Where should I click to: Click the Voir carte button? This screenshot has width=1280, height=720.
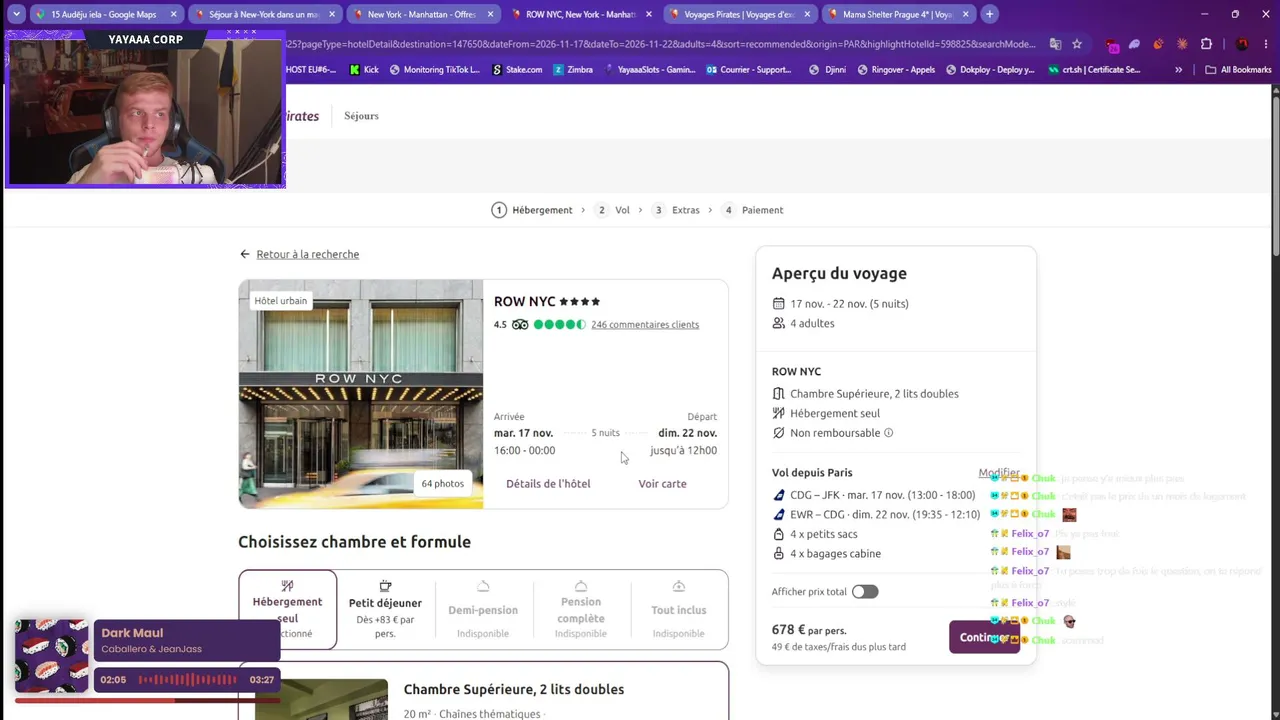(662, 484)
